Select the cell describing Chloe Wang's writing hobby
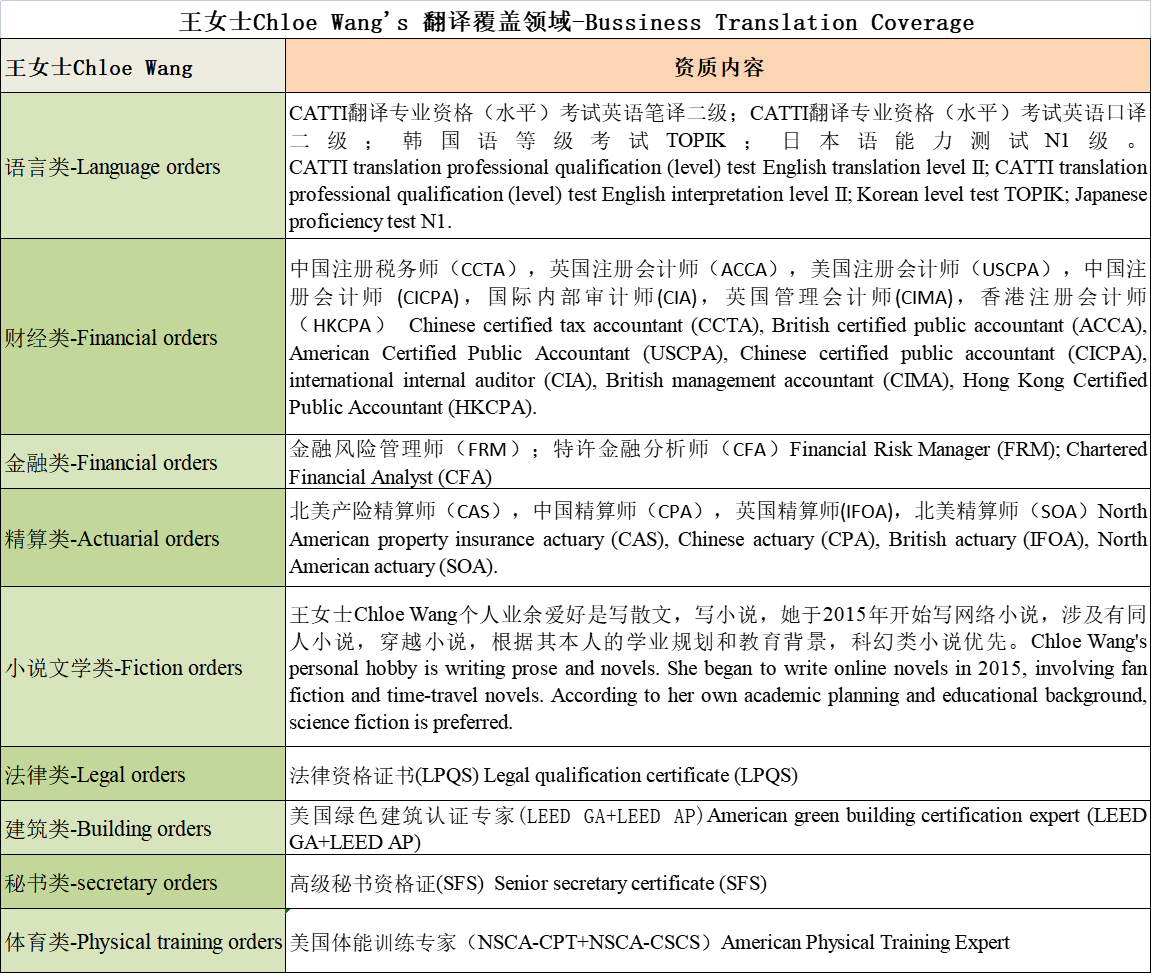Image resolution: width=1151 pixels, height=973 pixels. pos(717,667)
